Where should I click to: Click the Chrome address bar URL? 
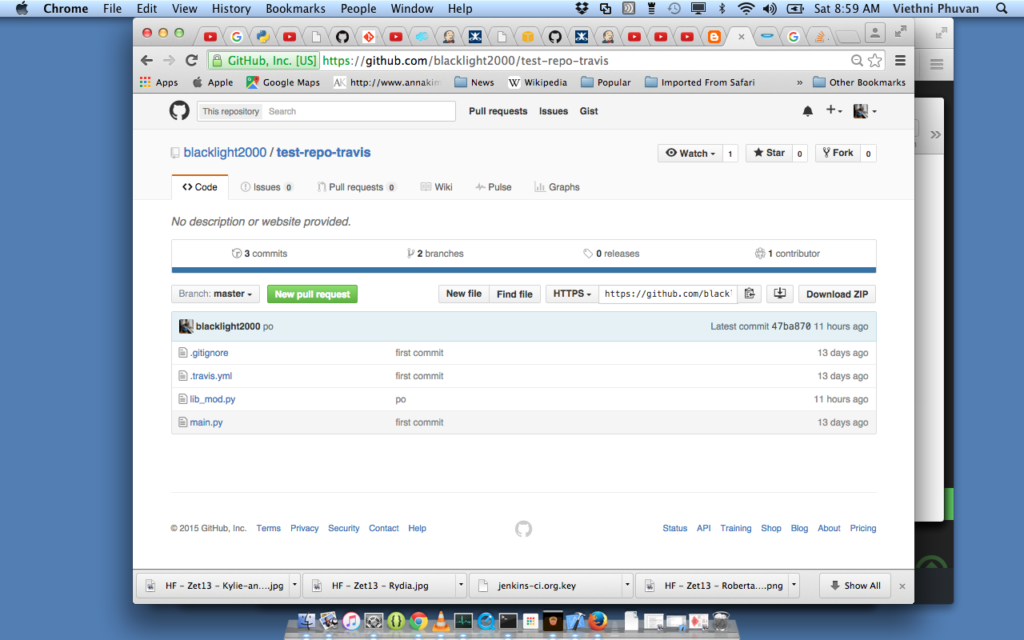click(x=465, y=61)
